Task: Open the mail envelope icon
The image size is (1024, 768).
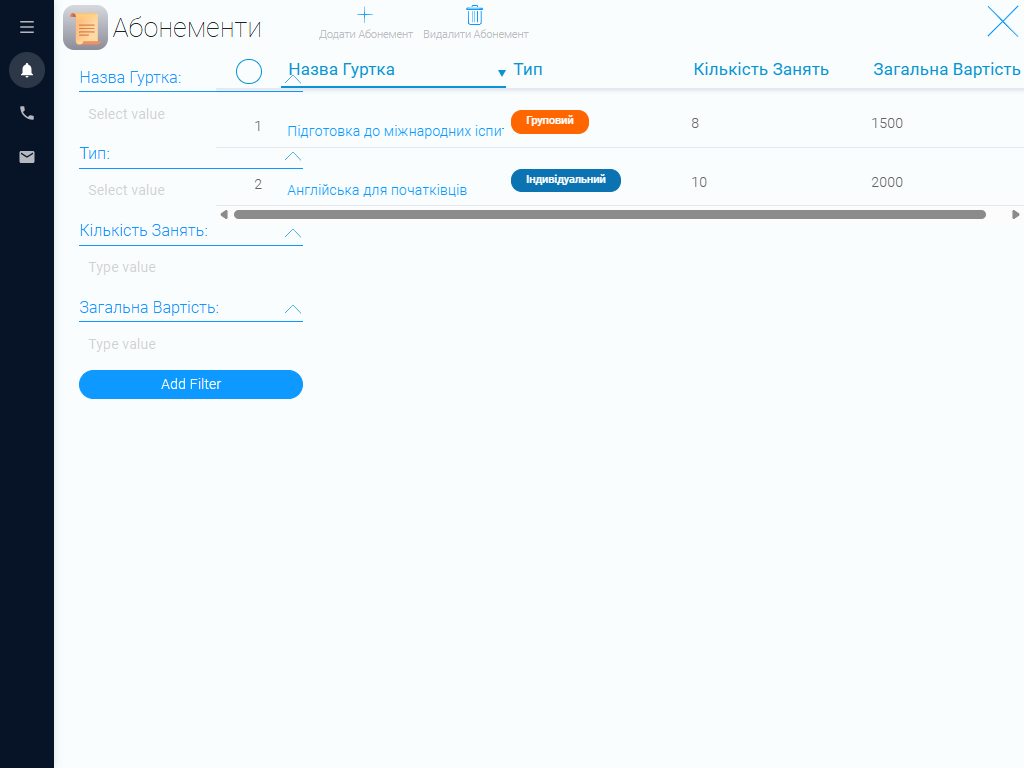Action: (x=27, y=157)
